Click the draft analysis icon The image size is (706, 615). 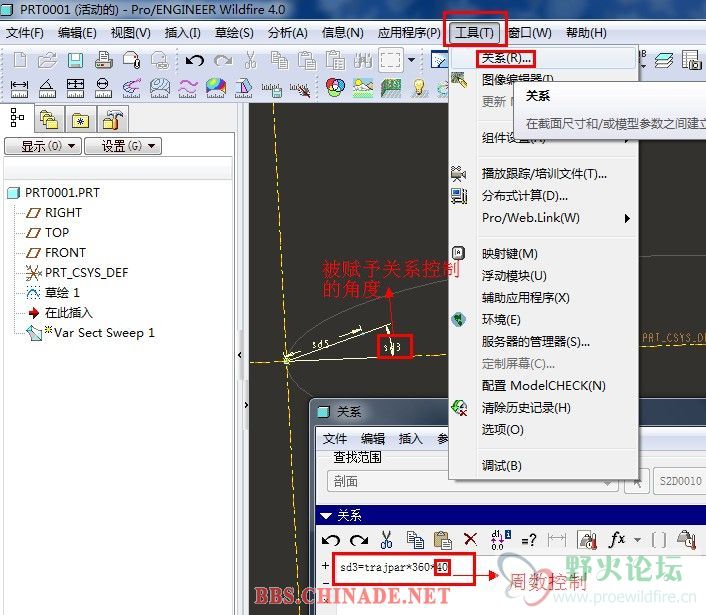click(x=244, y=88)
